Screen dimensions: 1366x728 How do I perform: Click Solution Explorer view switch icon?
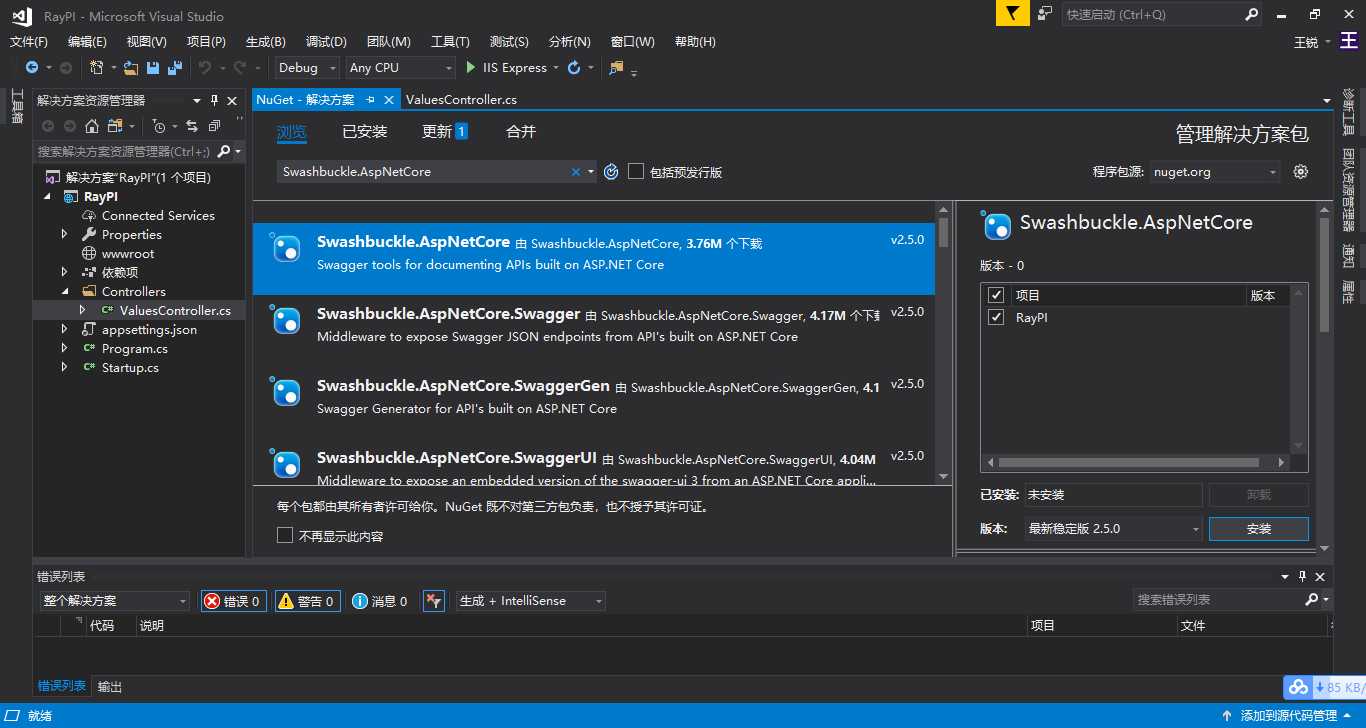pyautogui.click(x=114, y=126)
